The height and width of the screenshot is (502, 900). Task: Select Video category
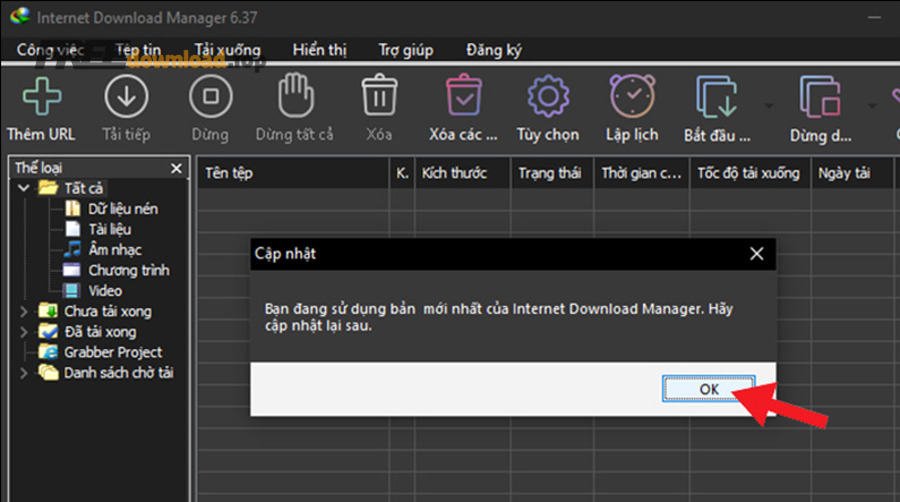pyautogui.click(x=105, y=291)
